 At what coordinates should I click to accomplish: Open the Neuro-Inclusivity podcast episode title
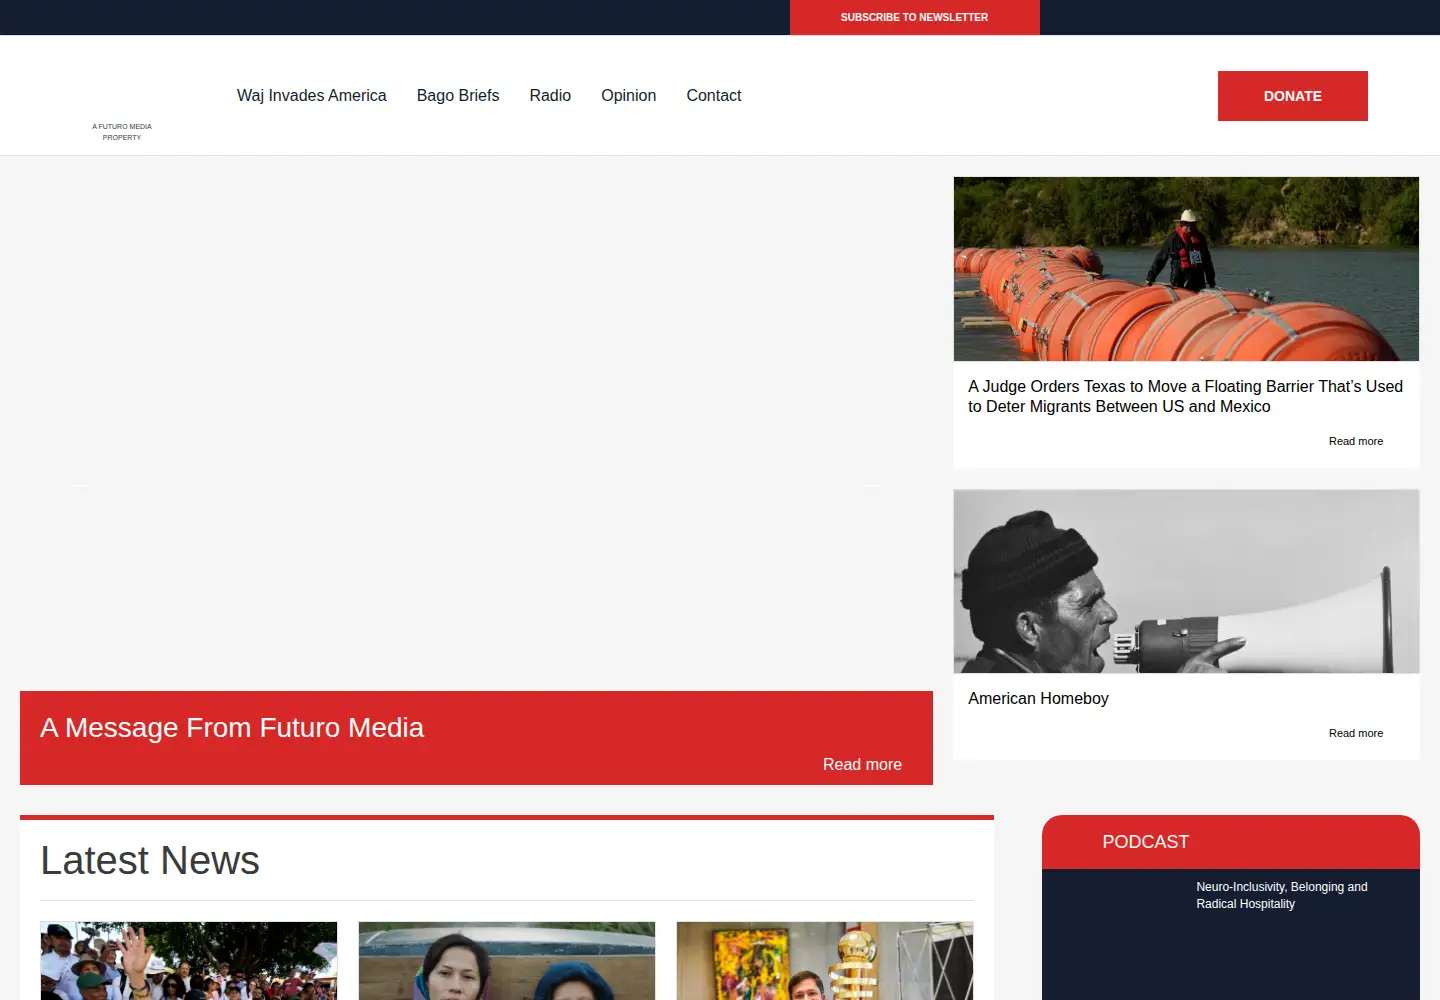pos(1282,895)
